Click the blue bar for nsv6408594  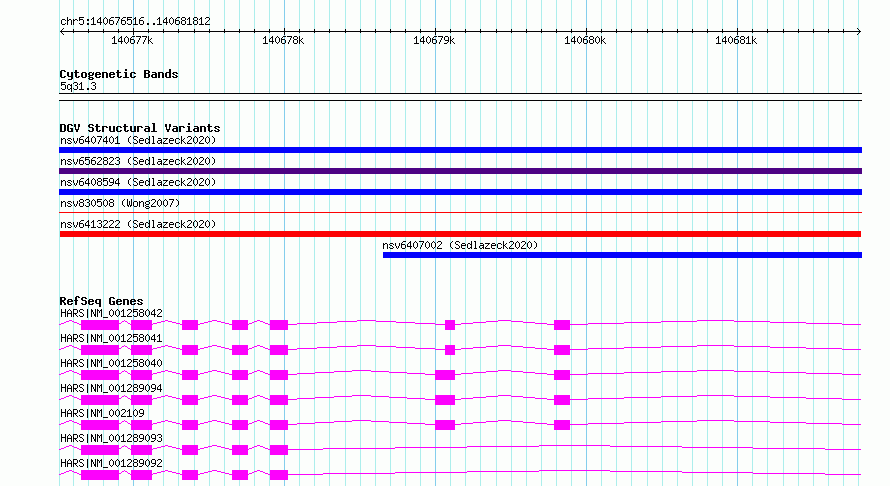pyautogui.click(x=460, y=192)
